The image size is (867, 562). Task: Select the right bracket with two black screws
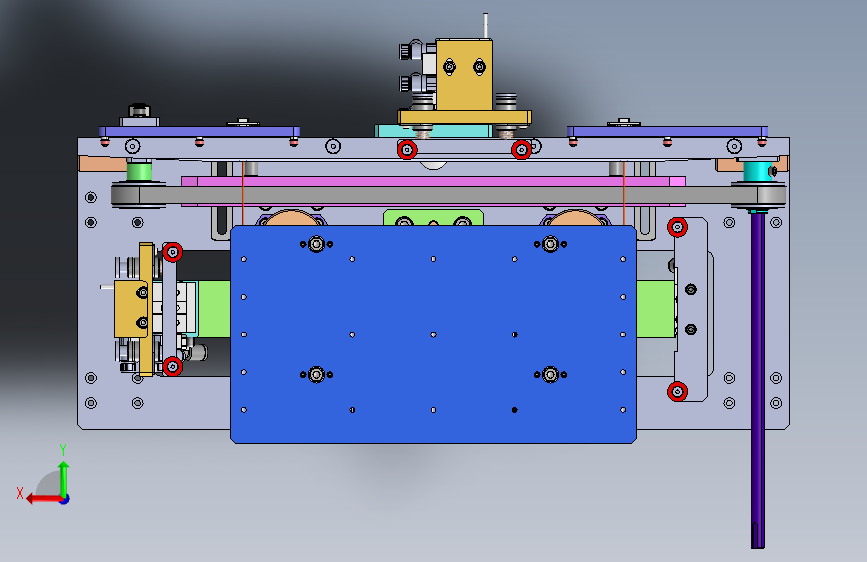click(x=691, y=309)
